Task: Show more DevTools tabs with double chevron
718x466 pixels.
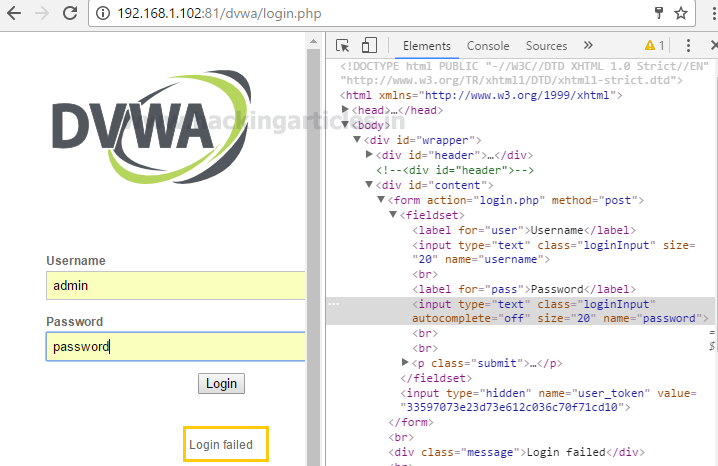Action: (588, 45)
